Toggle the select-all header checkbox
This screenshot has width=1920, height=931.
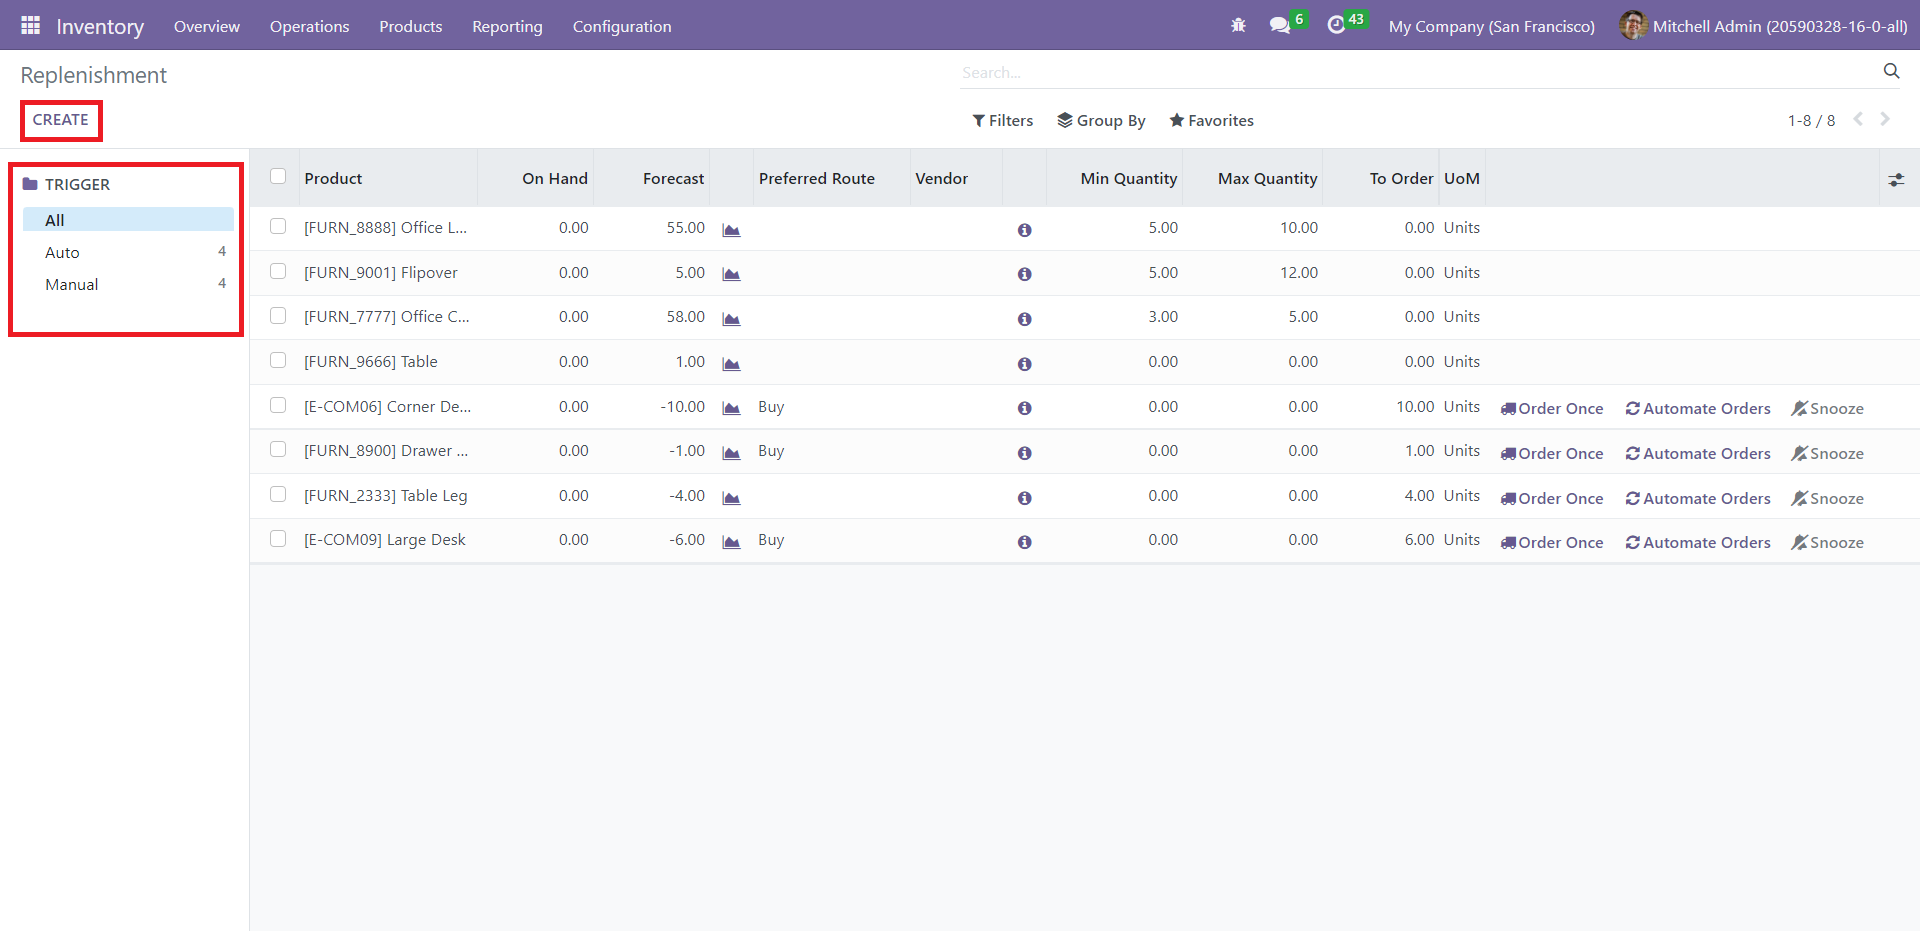(278, 176)
